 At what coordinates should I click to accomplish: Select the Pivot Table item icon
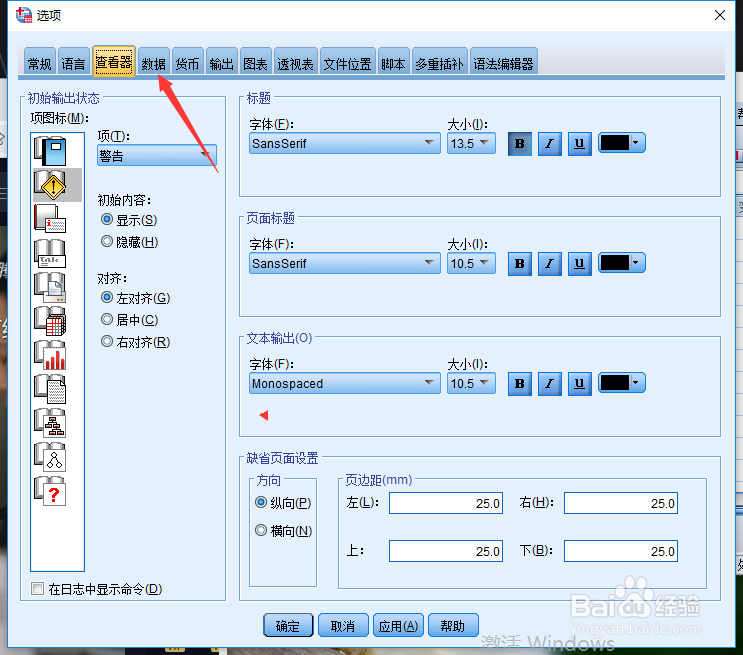click(50, 321)
